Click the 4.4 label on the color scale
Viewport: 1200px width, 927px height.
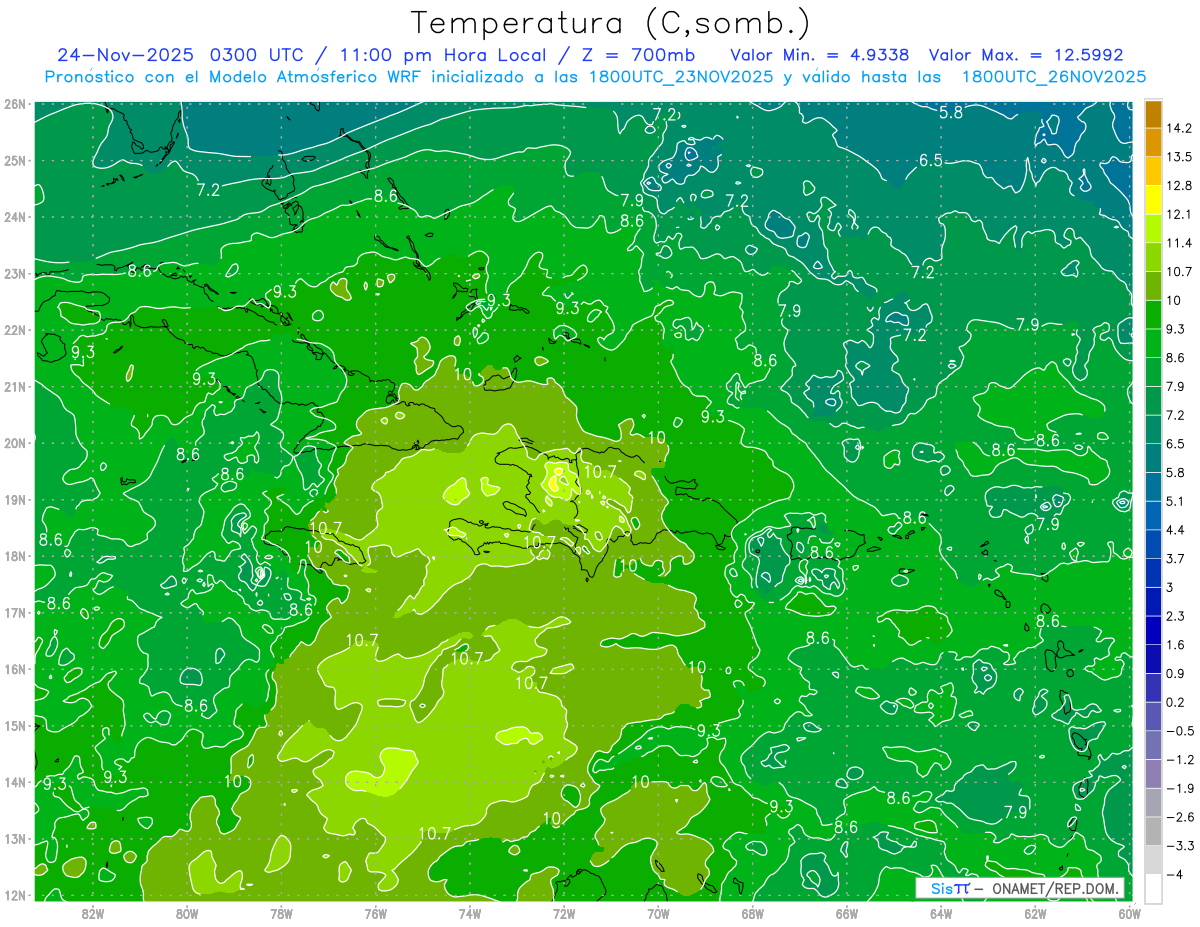[1176, 530]
